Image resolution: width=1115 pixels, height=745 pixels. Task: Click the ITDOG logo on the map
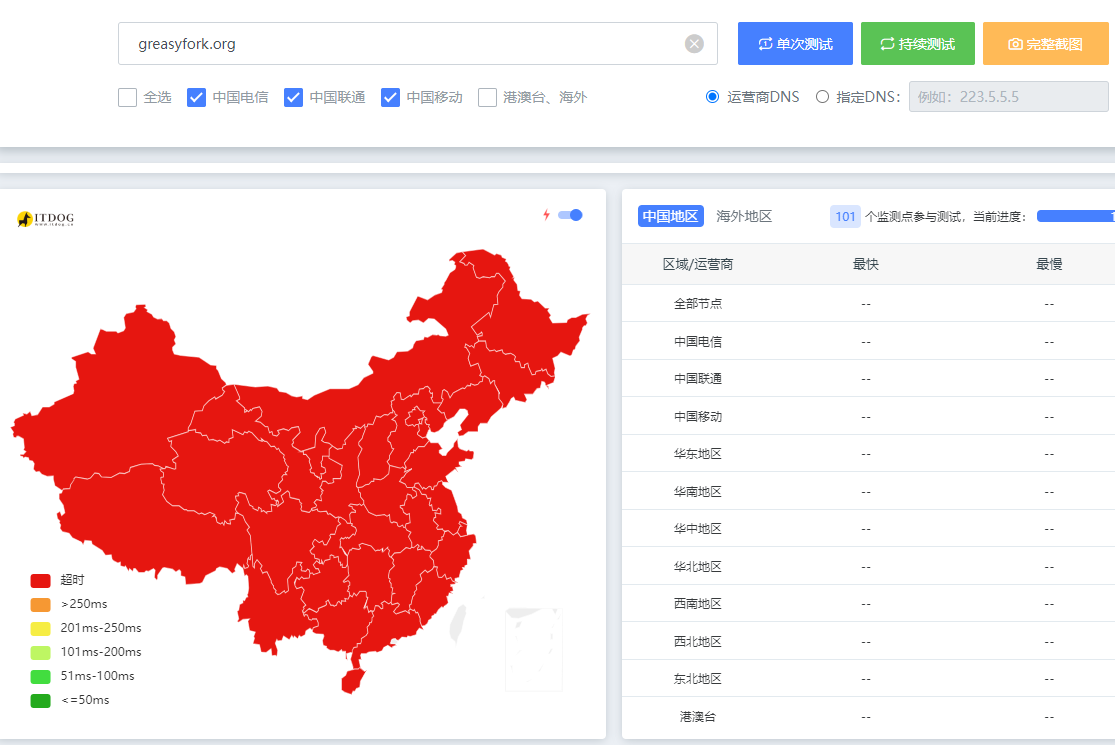[46, 218]
